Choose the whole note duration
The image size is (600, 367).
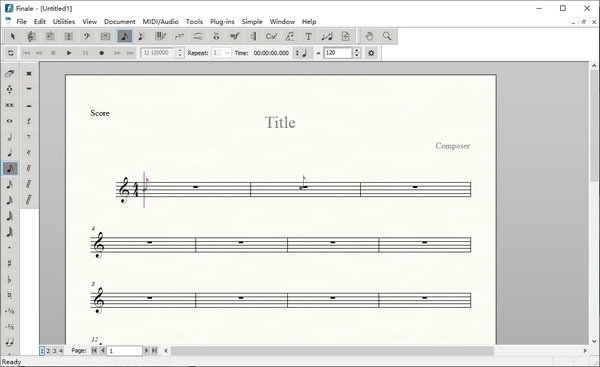coord(10,121)
